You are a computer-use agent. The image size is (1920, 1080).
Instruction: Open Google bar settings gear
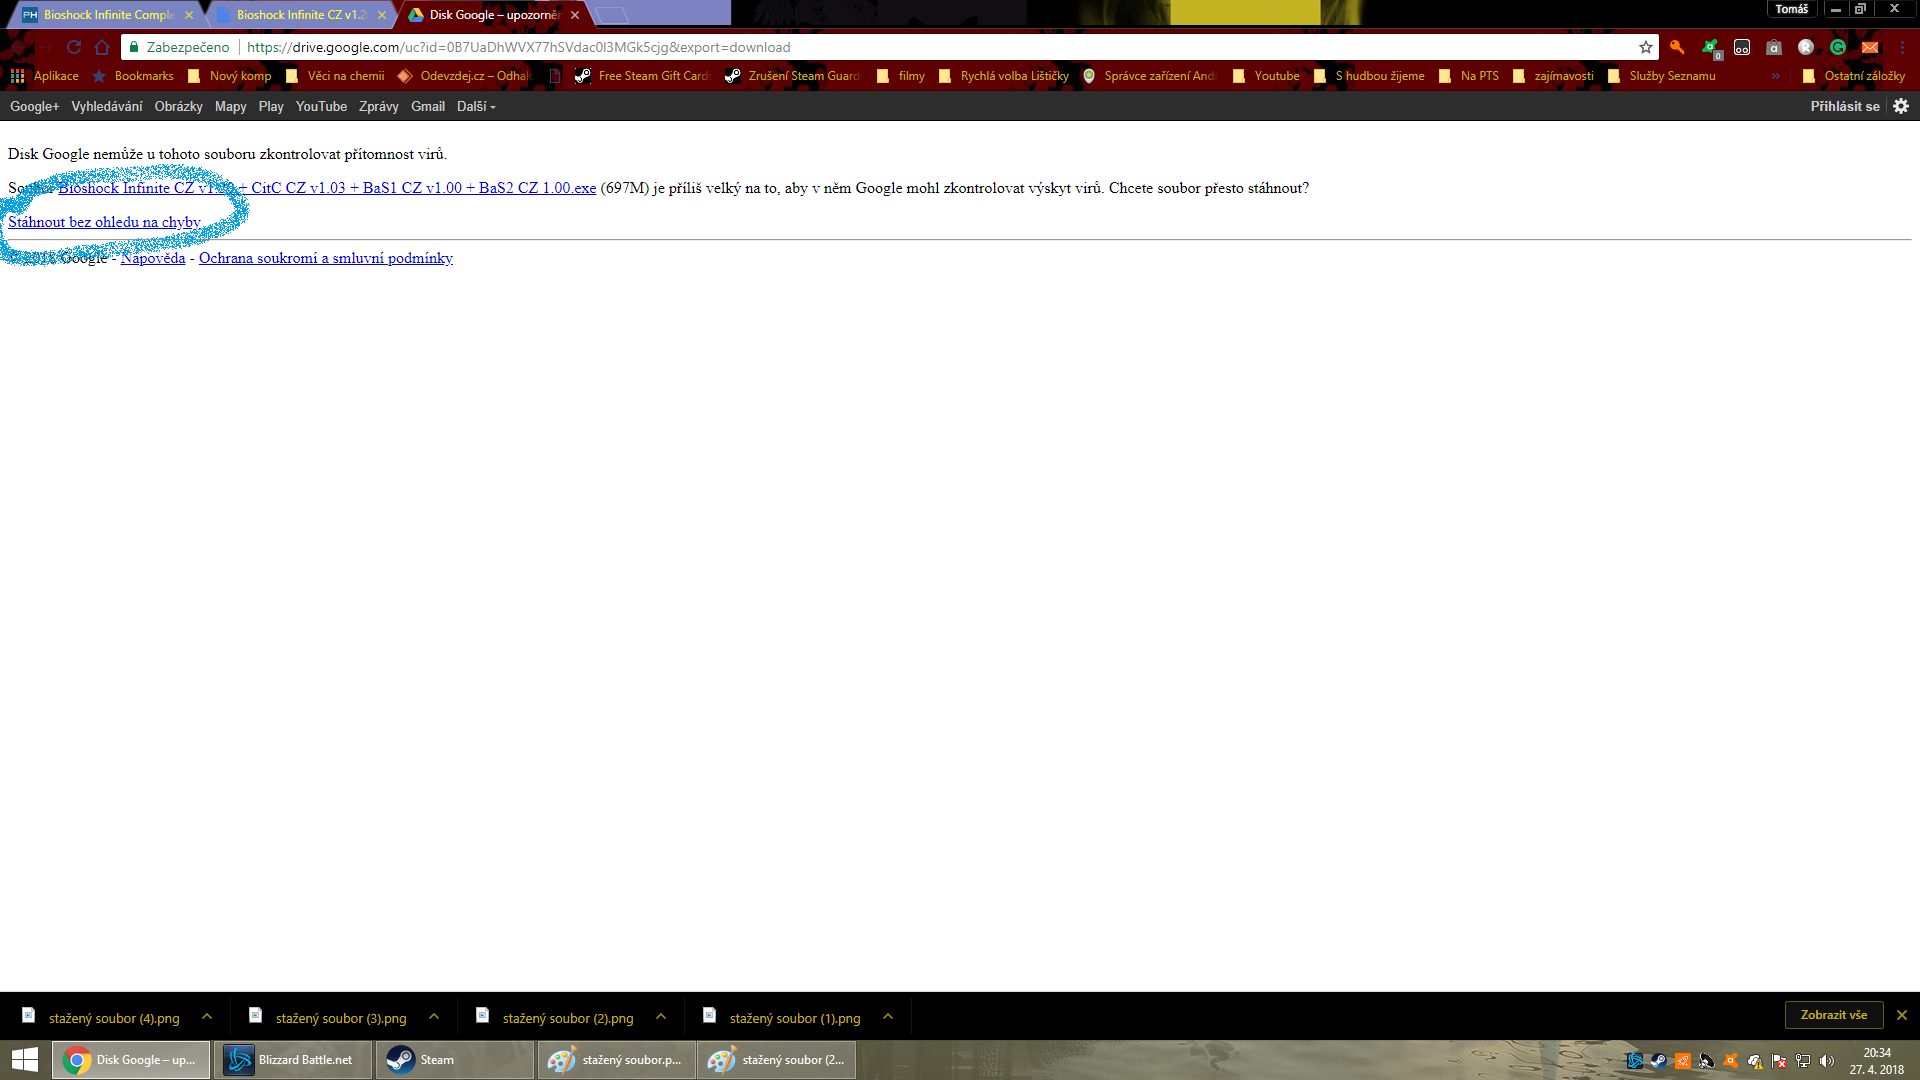1901,106
